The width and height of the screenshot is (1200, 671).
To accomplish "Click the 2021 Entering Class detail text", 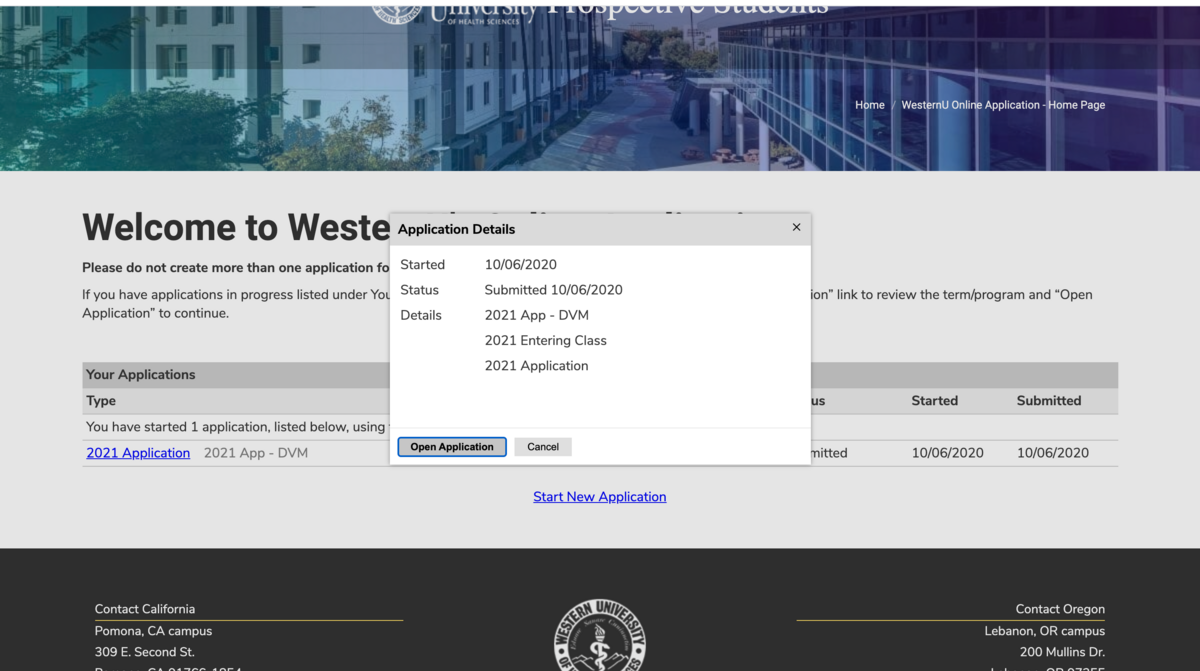I will pos(545,341).
